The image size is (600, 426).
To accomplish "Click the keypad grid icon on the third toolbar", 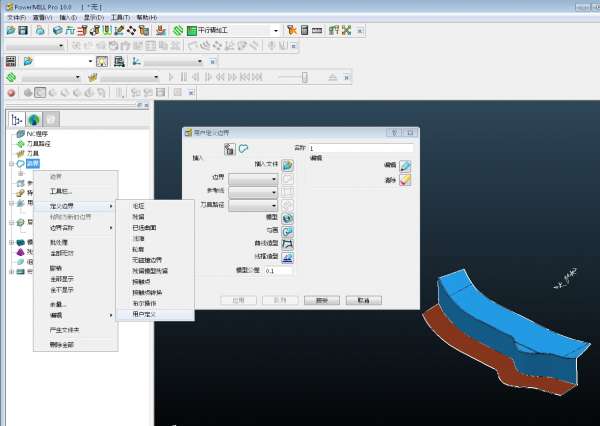I will click(11, 61).
